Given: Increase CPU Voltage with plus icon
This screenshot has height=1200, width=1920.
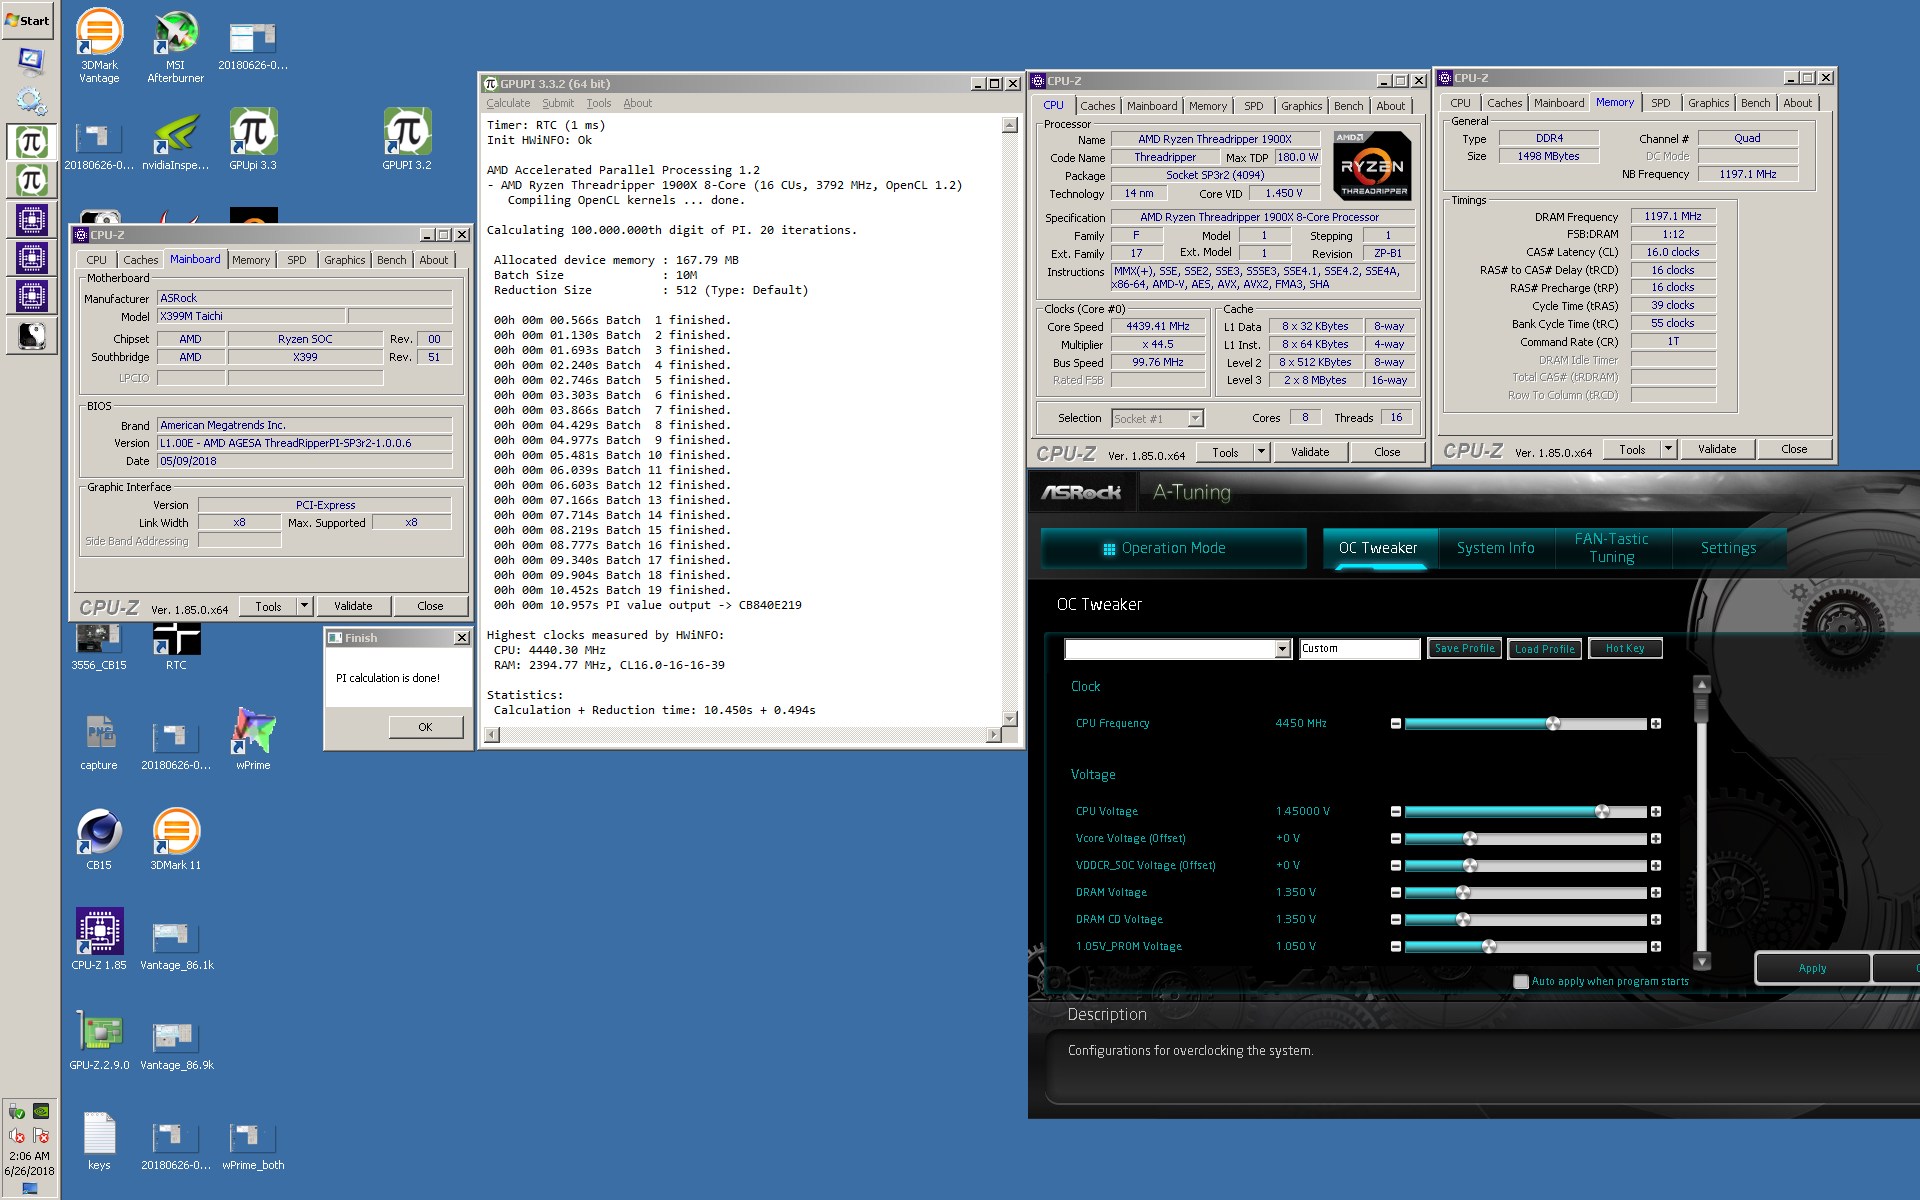Looking at the screenshot, I should tap(1655, 811).
